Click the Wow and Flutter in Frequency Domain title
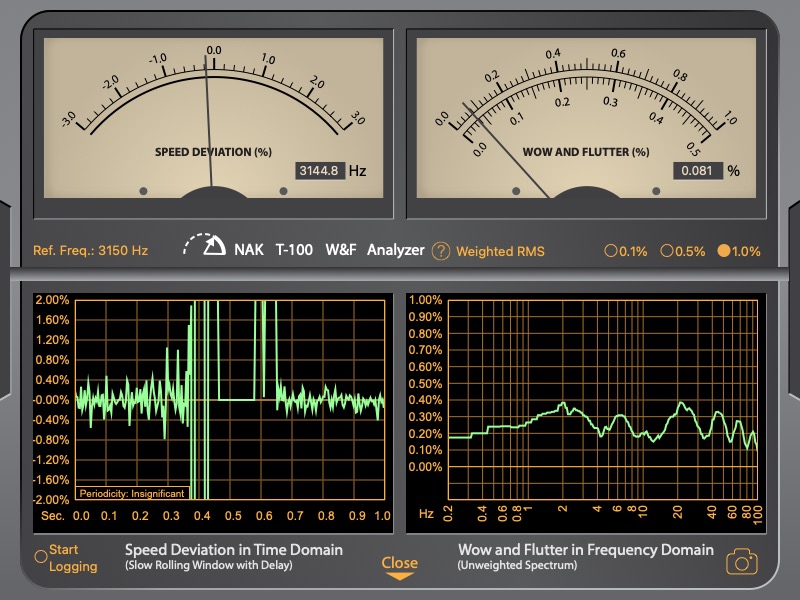Image resolution: width=800 pixels, height=600 pixels. pyautogui.click(x=586, y=549)
